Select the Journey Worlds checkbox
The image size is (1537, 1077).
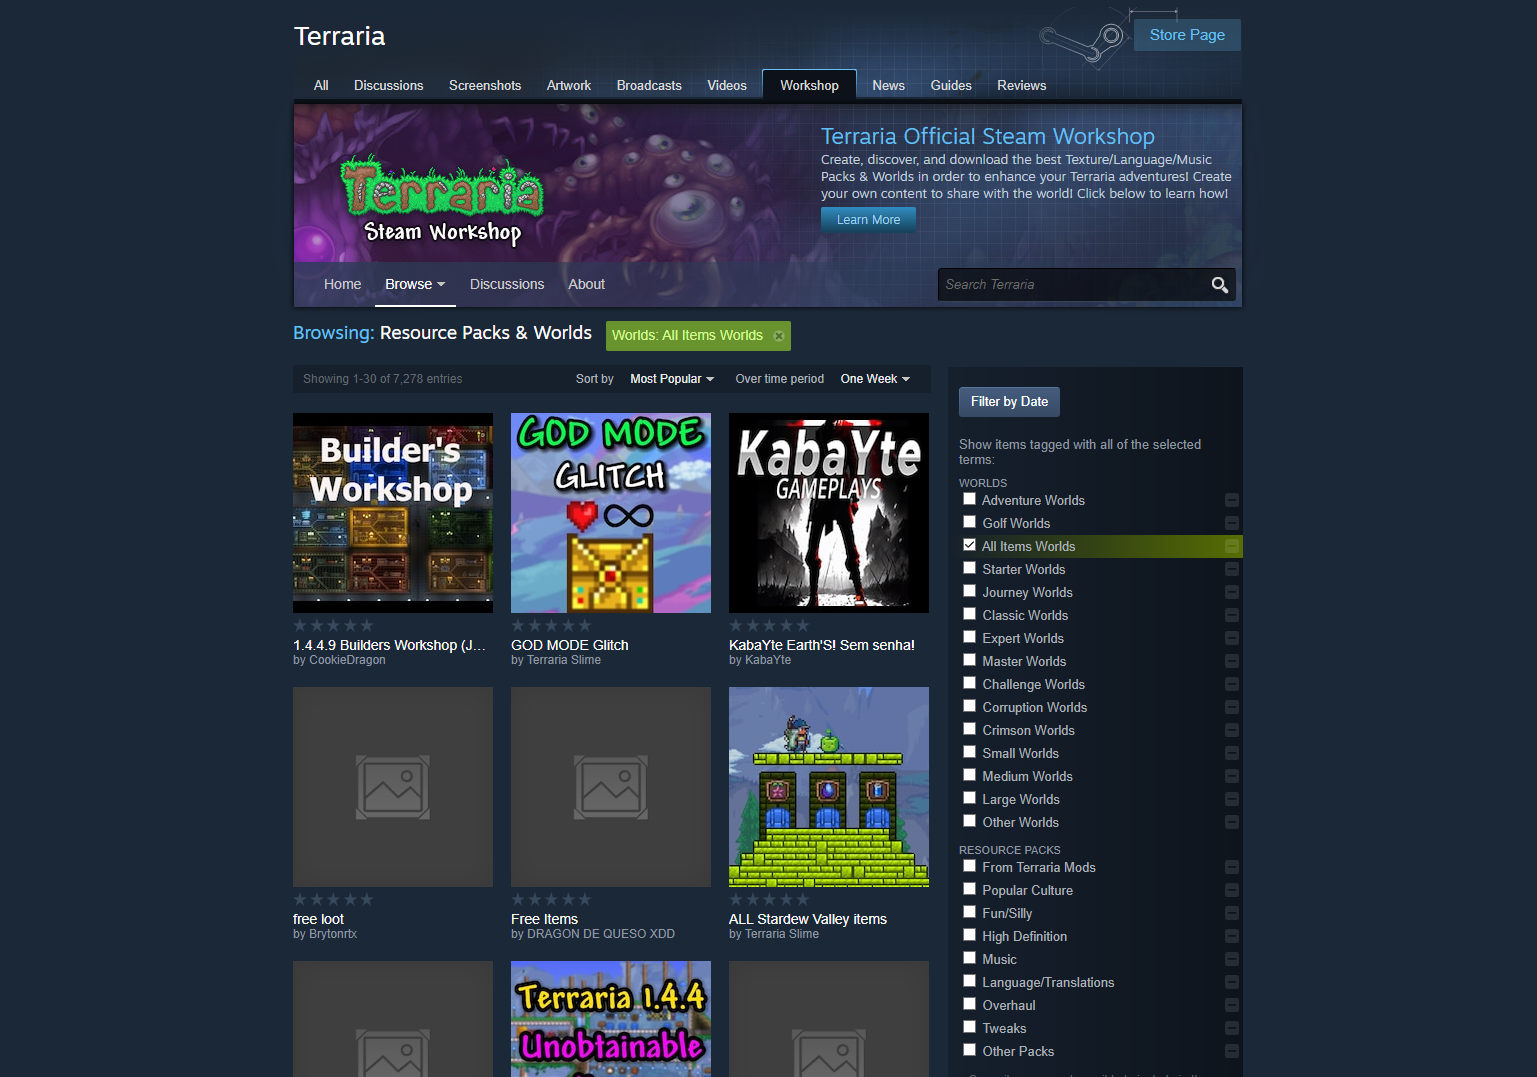[969, 591]
